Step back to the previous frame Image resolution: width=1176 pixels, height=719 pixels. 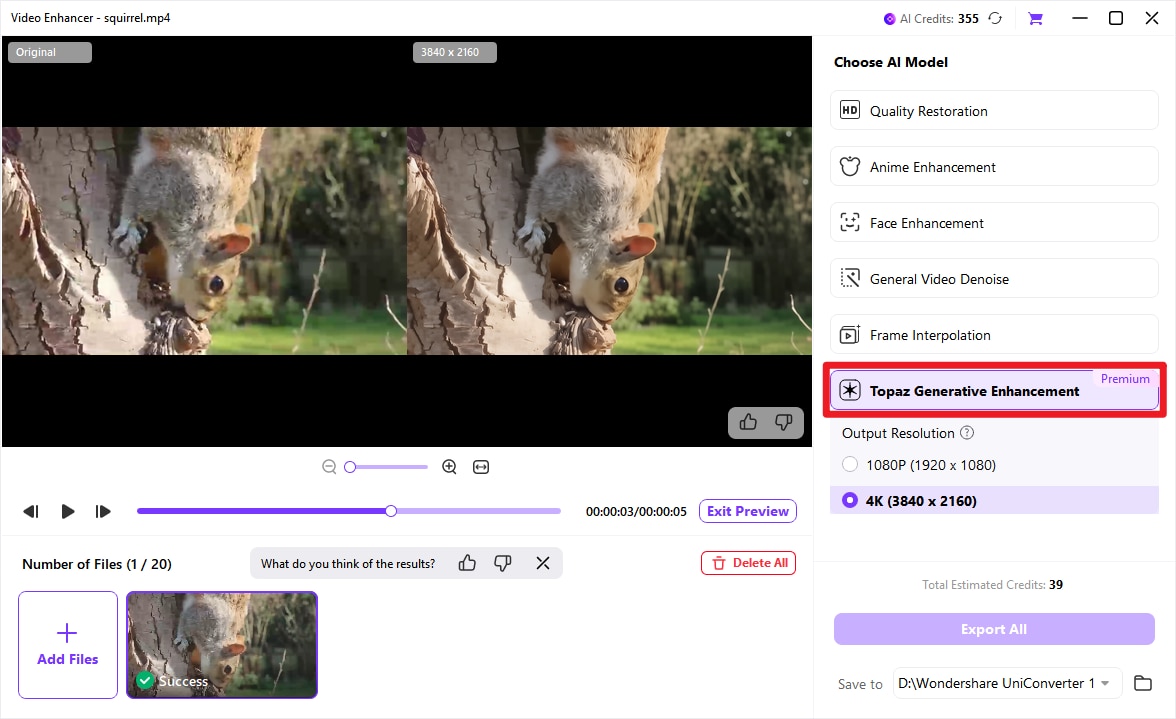point(31,511)
